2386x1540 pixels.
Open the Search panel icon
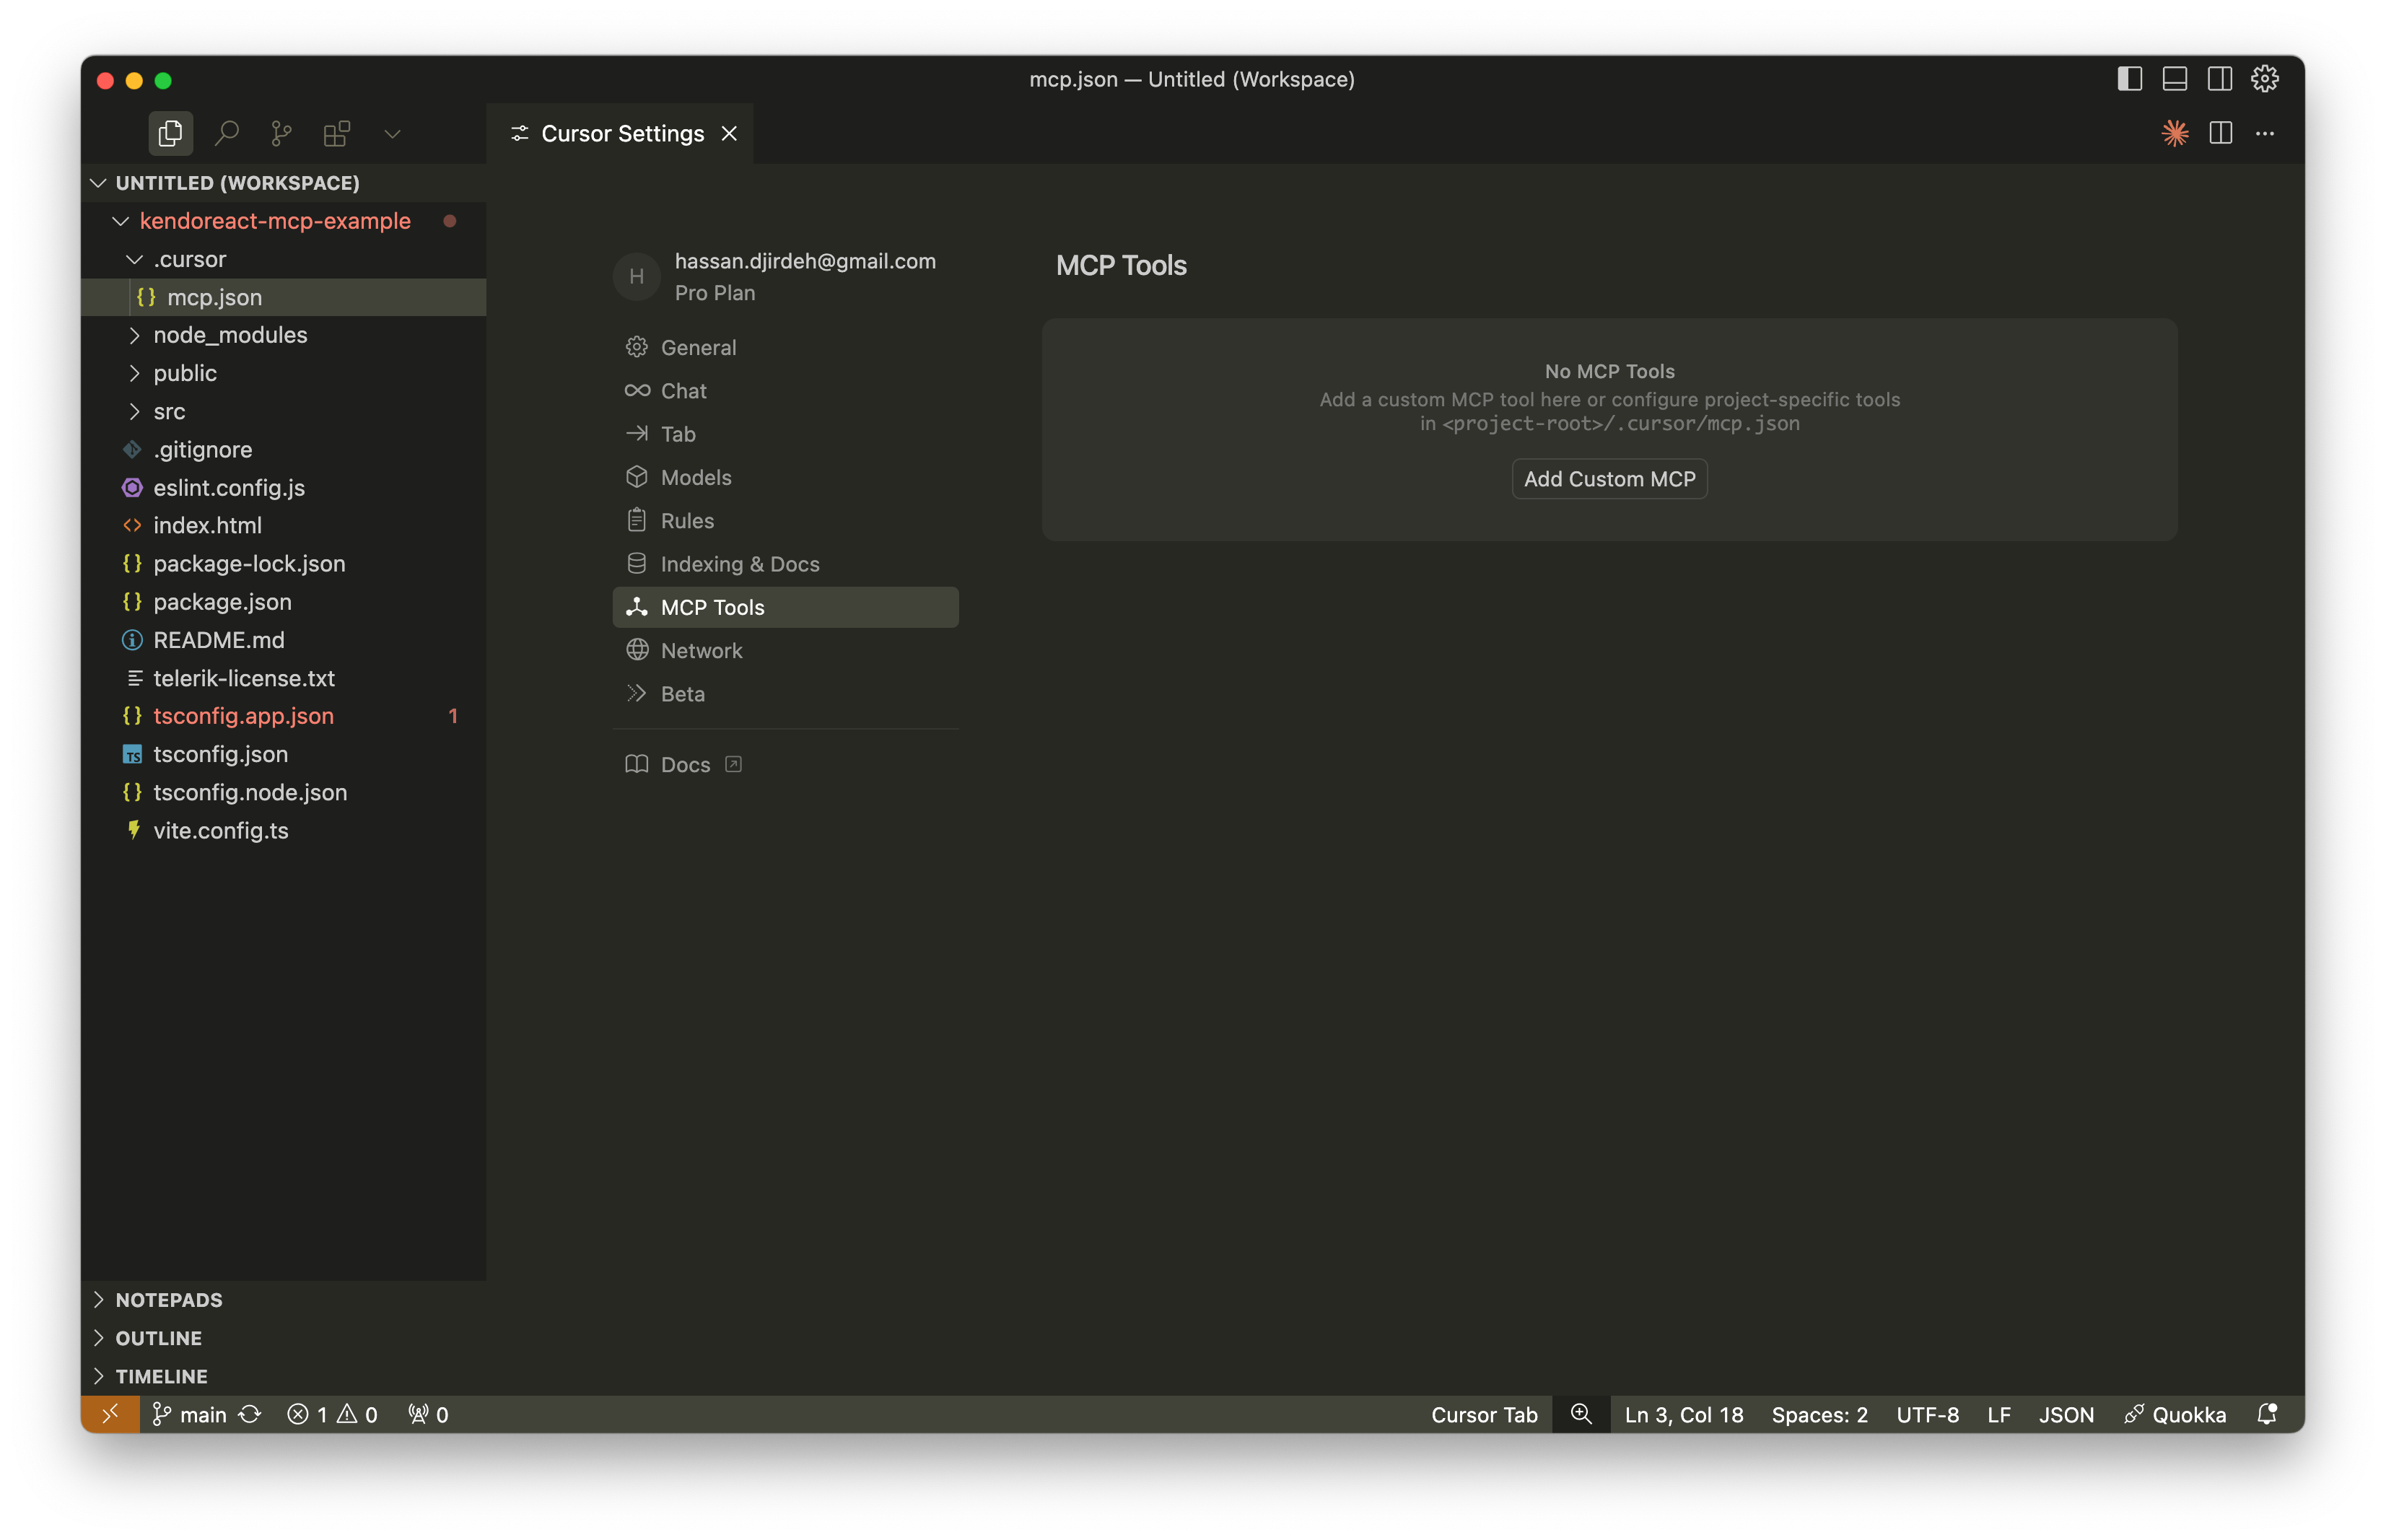click(227, 132)
